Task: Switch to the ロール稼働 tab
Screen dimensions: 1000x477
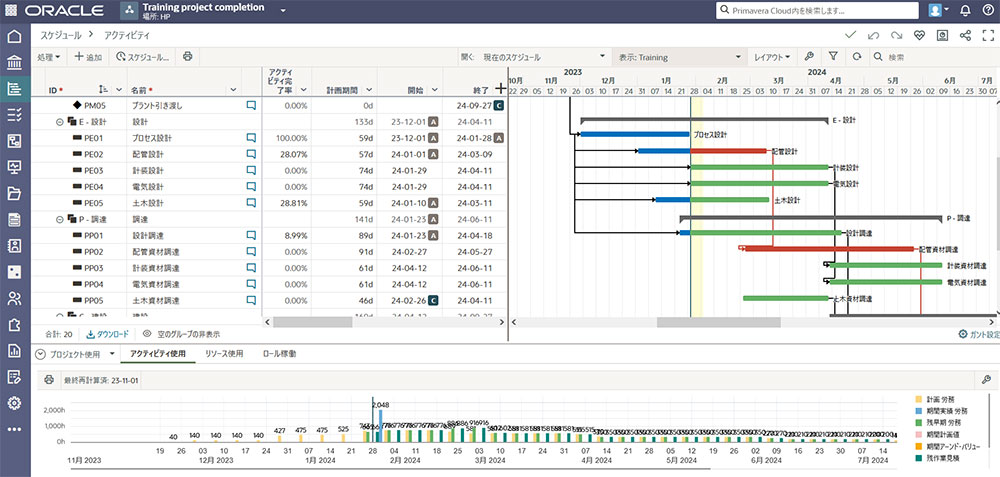Action: click(x=279, y=353)
